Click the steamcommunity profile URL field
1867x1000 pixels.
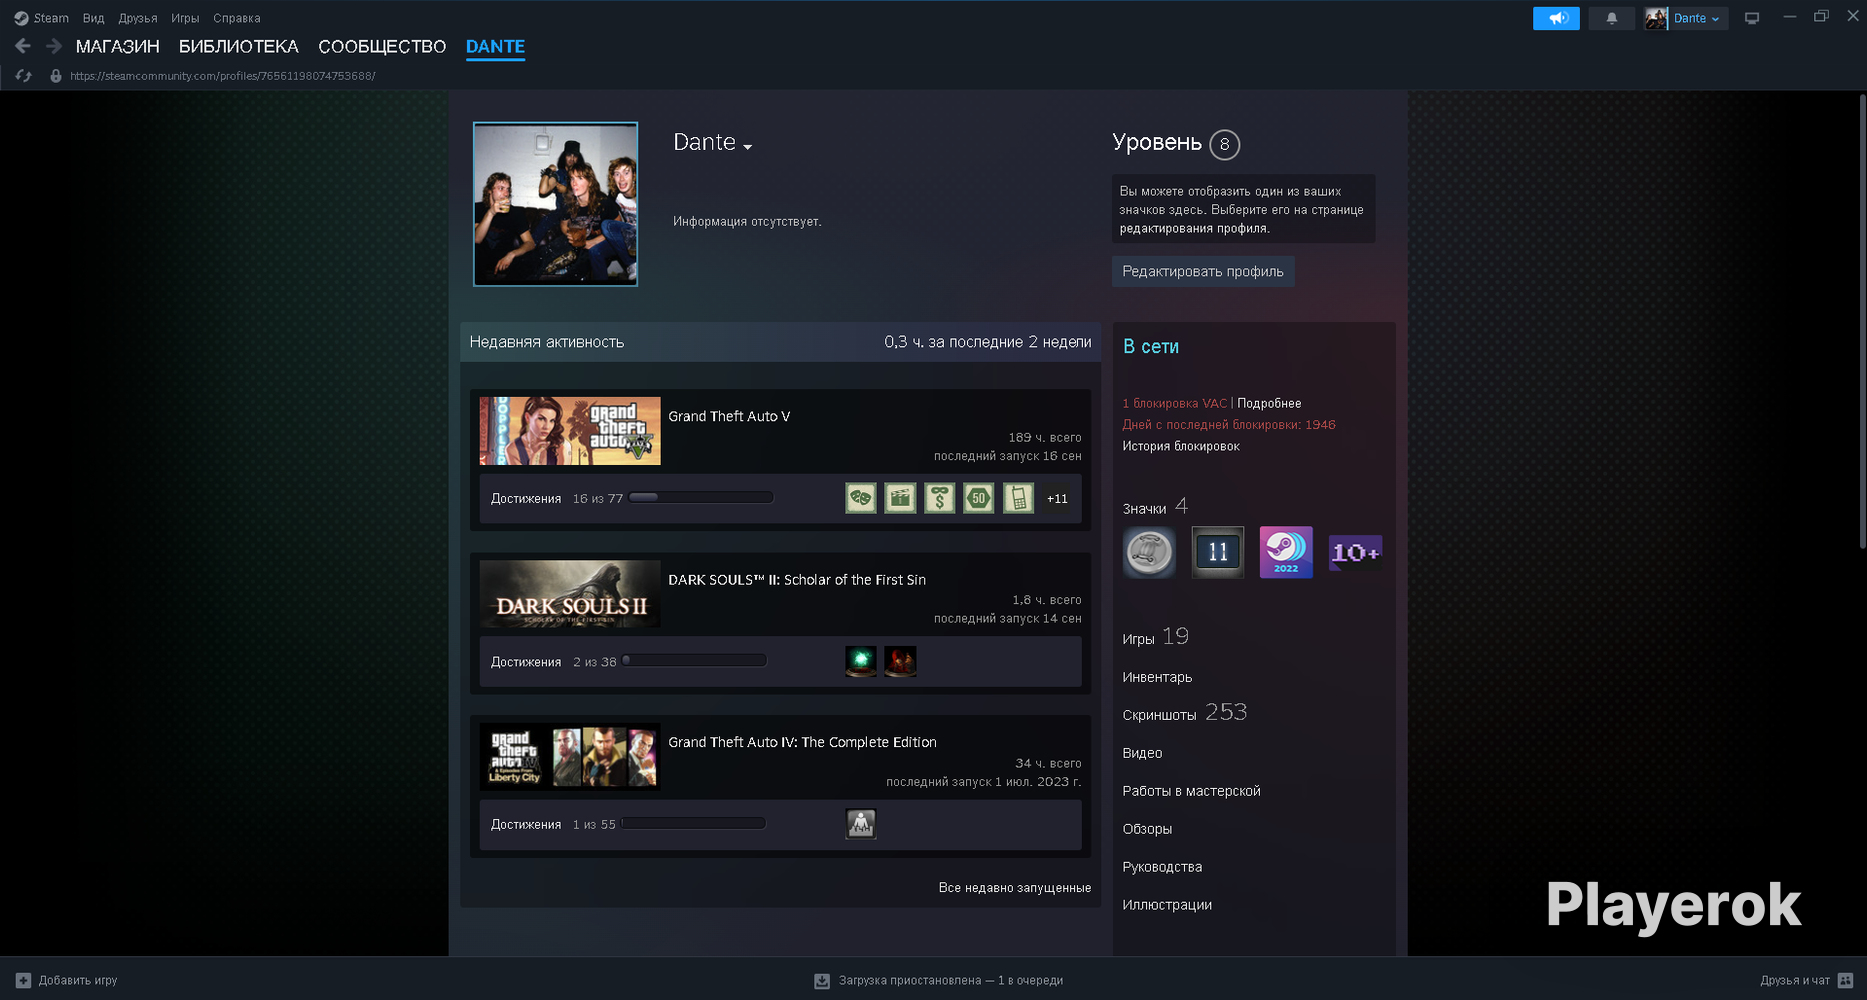point(223,76)
